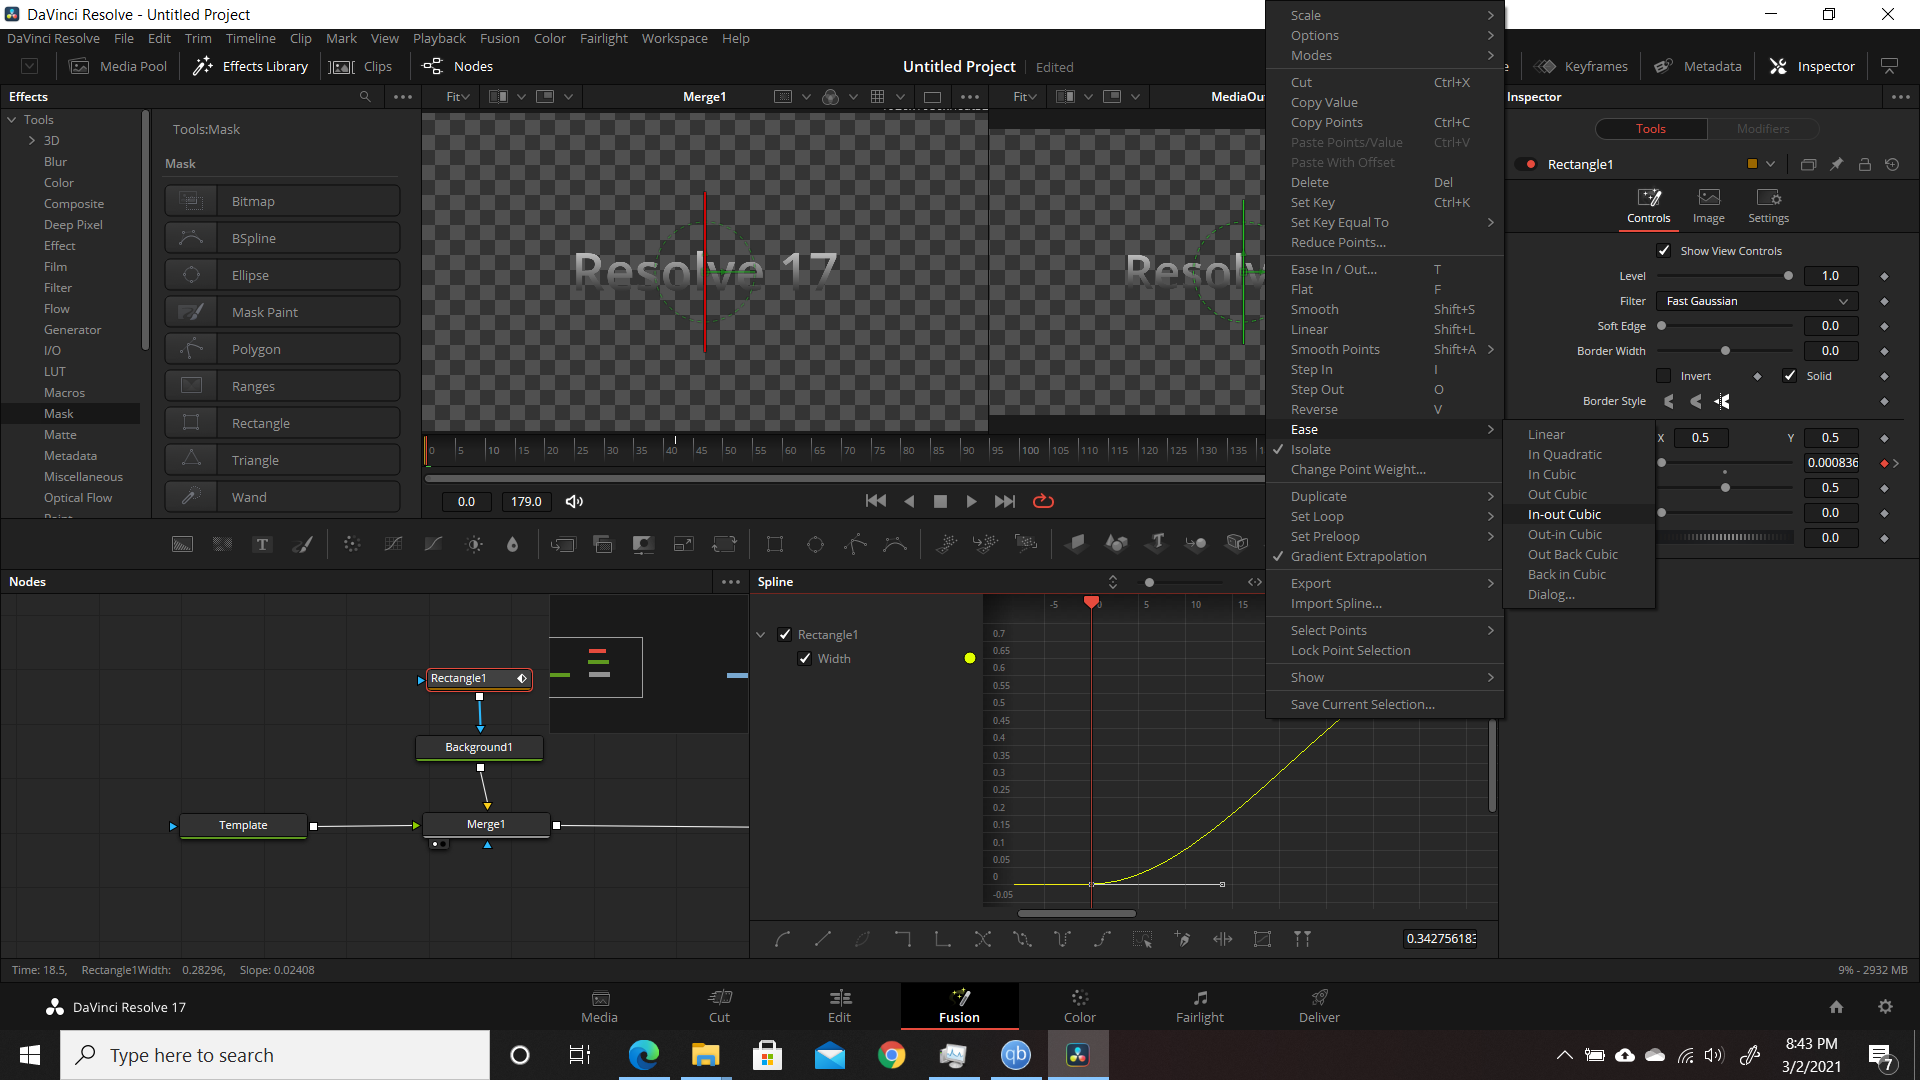
Task: Open the Effects Library panel
Action: pyautogui.click(x=250, y=66)
